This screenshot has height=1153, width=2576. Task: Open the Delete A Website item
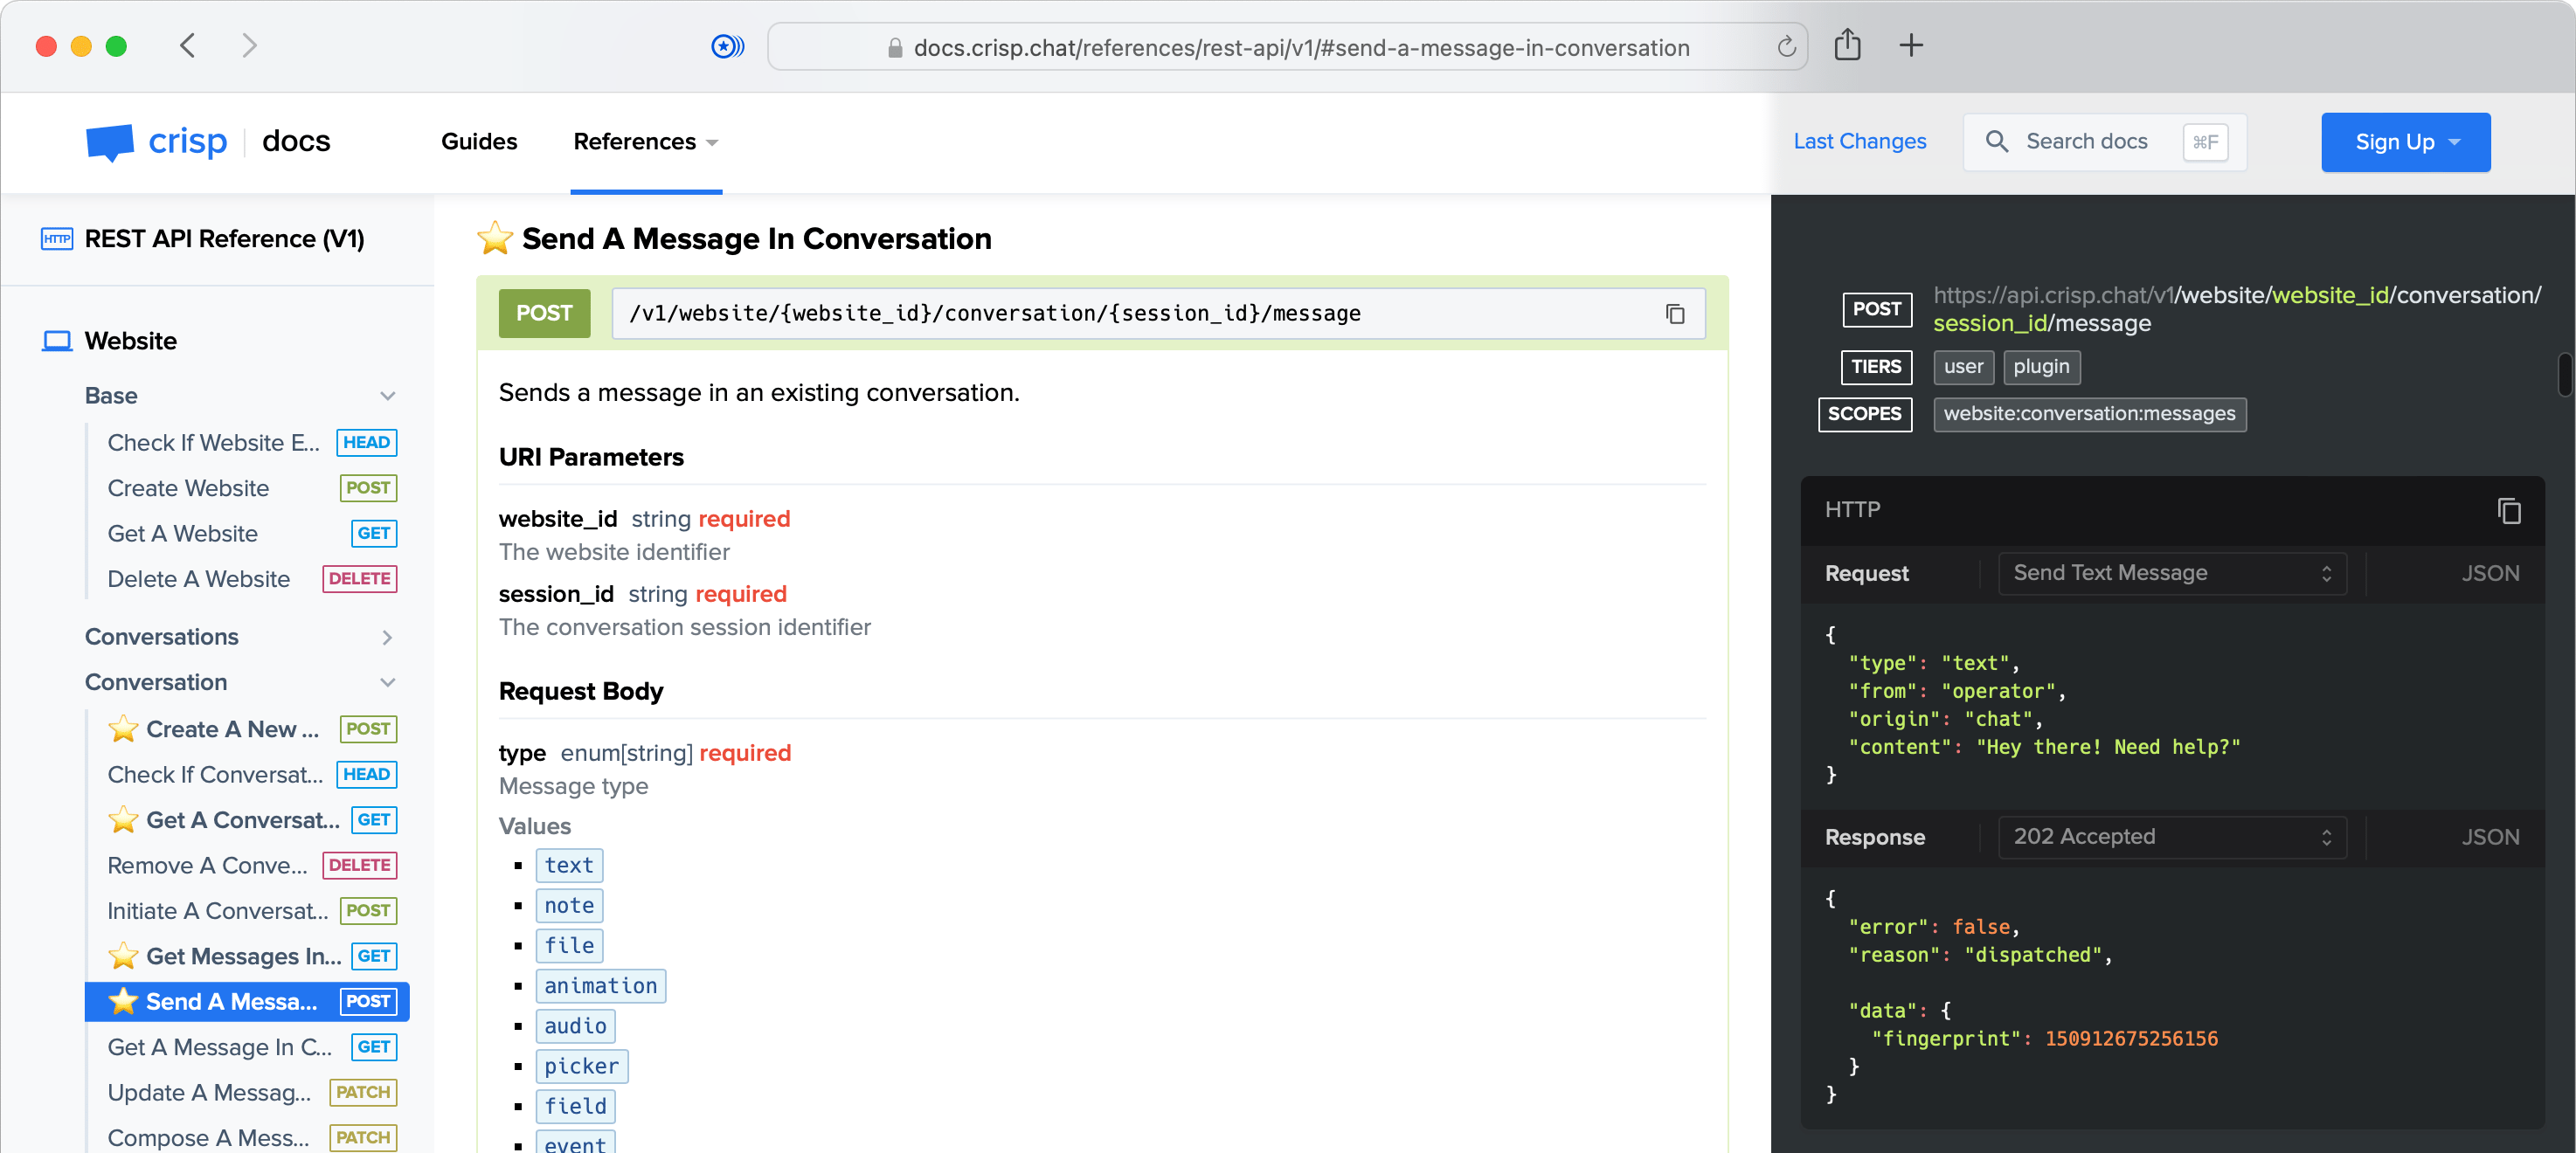(x=251, y=579)
